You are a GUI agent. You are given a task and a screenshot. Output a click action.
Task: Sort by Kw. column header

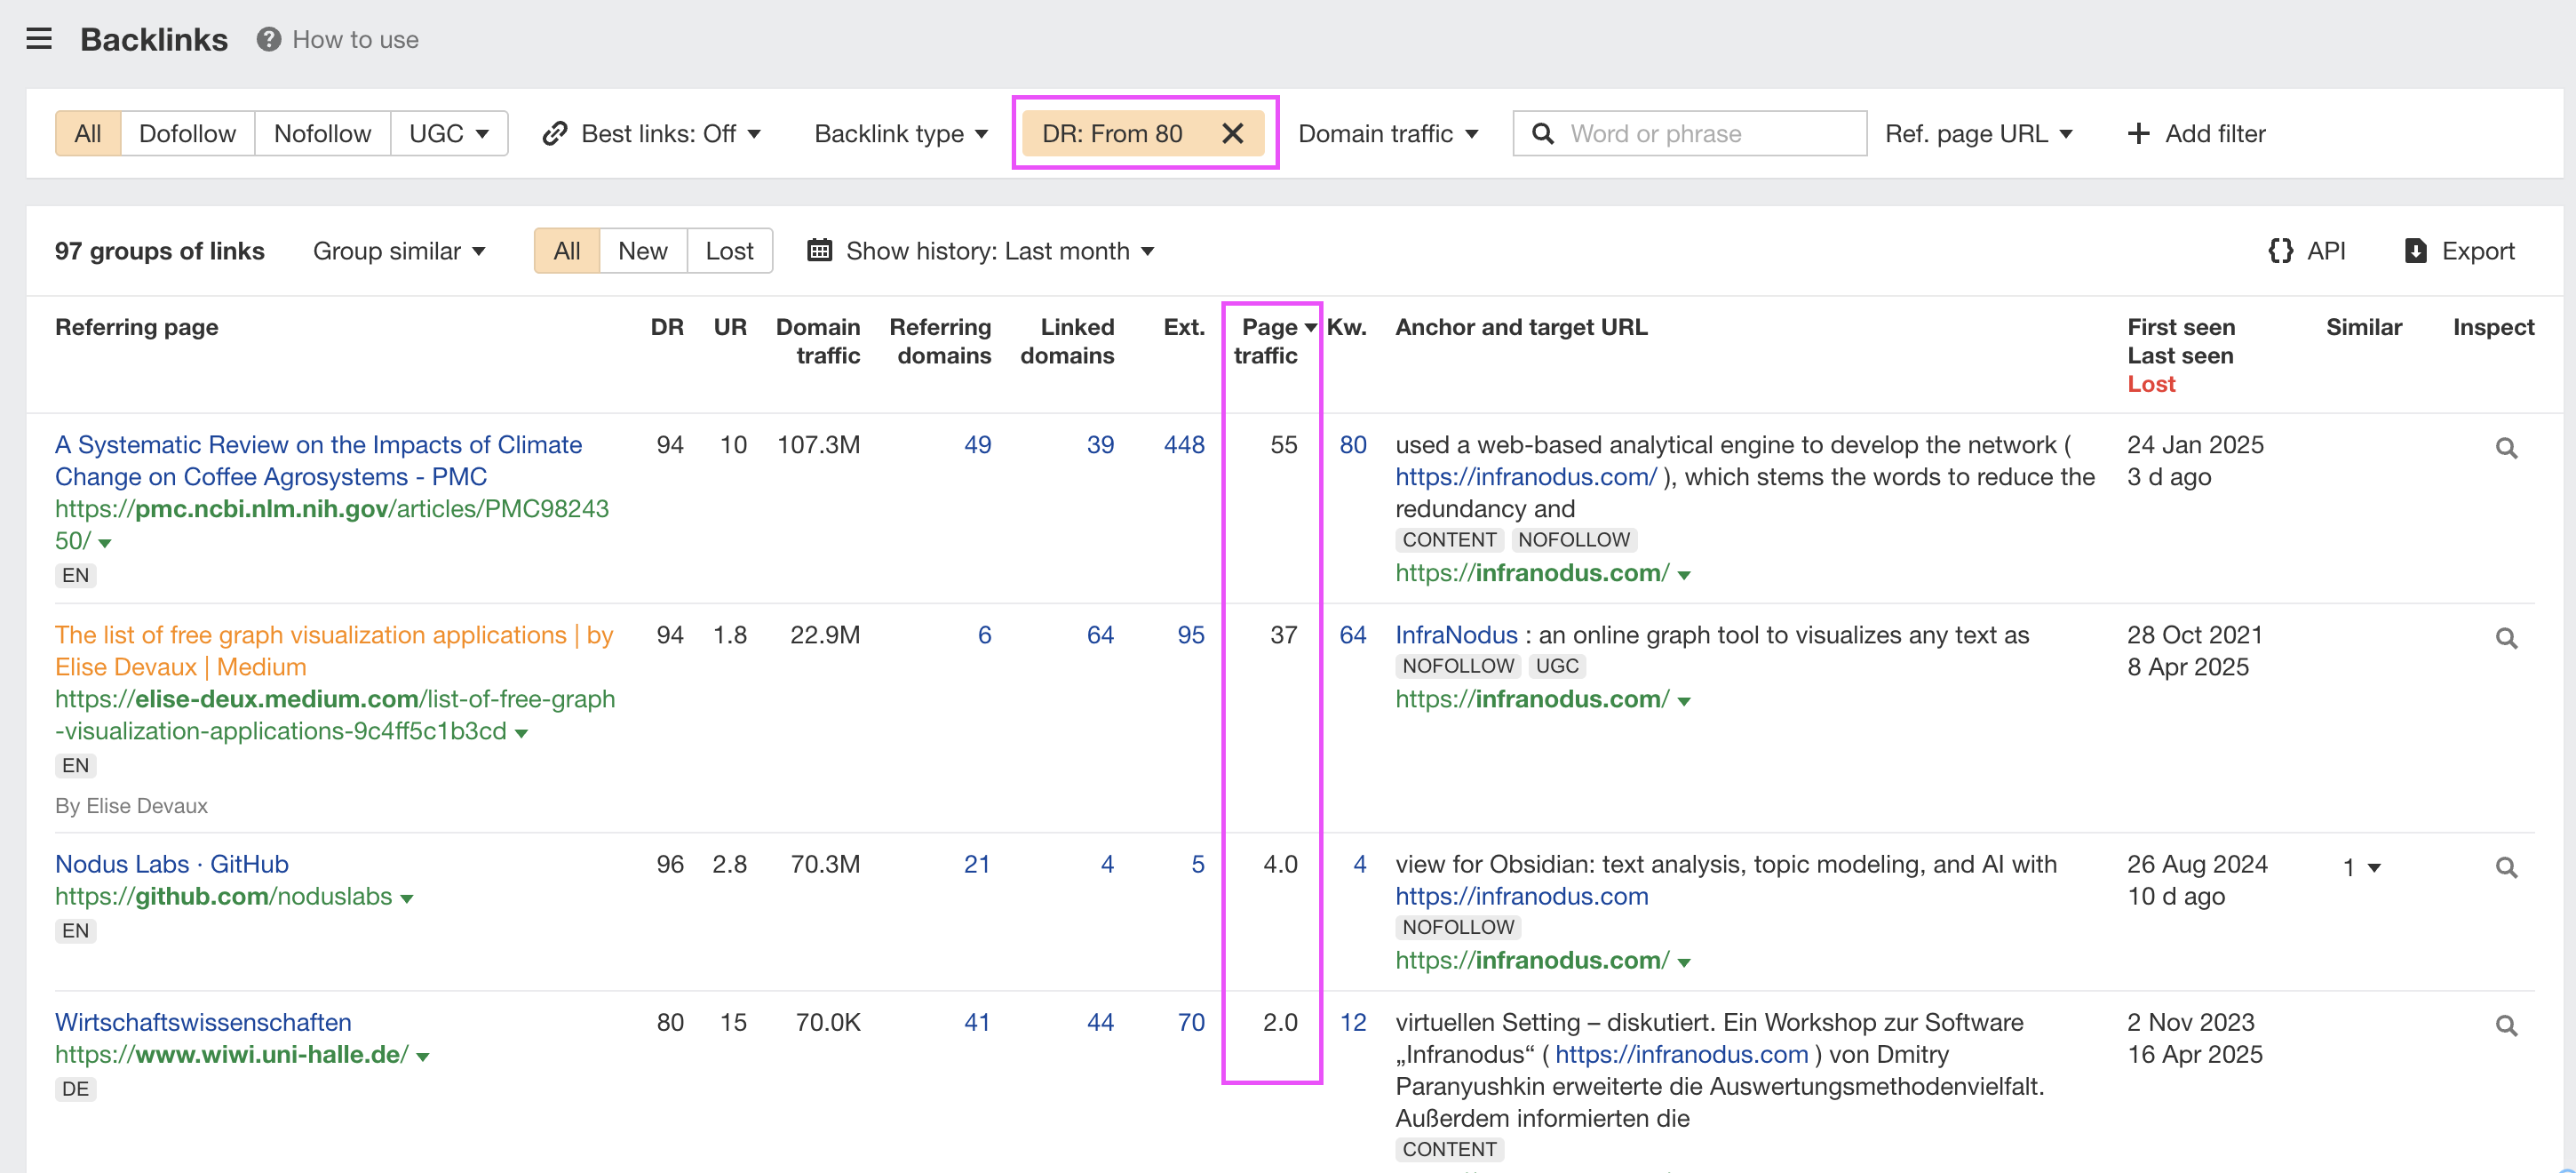(x=1346, y=327)
